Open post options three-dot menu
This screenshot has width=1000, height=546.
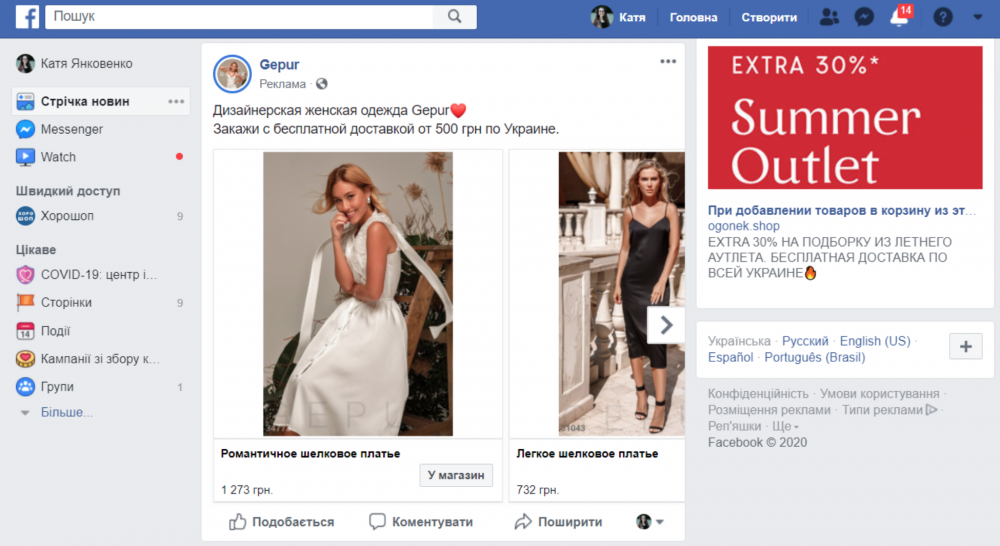668,61
